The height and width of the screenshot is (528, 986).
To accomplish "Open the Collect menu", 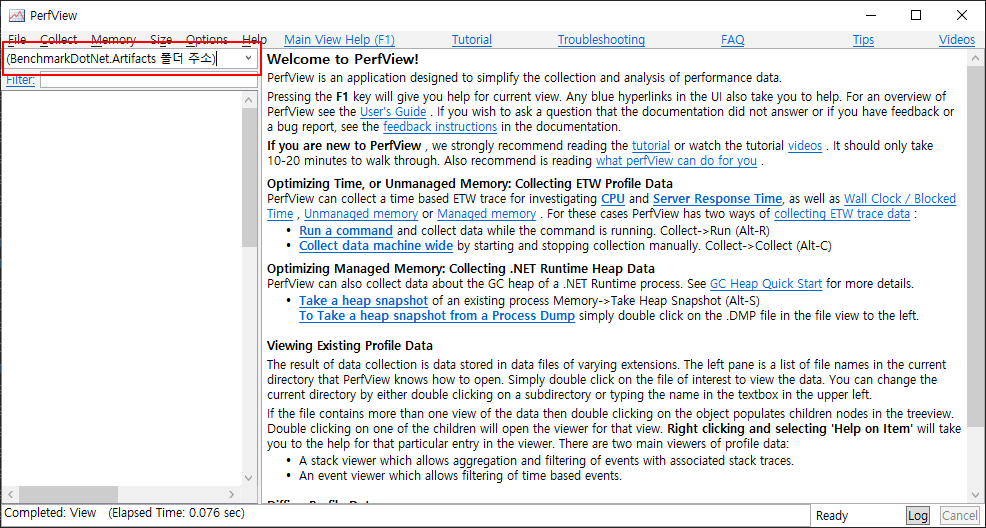I will pyautogui.click(x=58, y=40).
